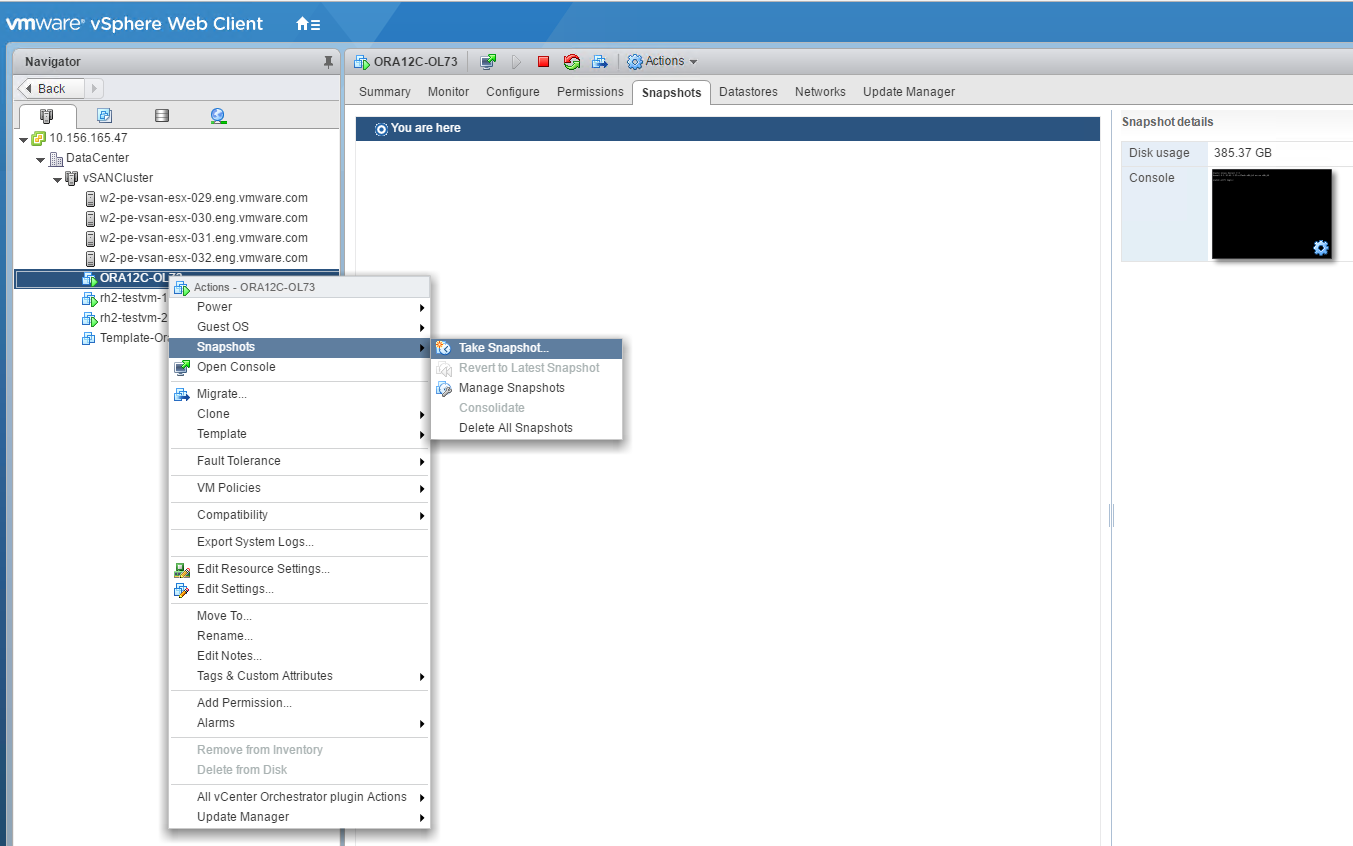Click the gear icon on console thumbnail
The width and height of the screenshot is (1353, 846).
click(x=1321, y=248)
